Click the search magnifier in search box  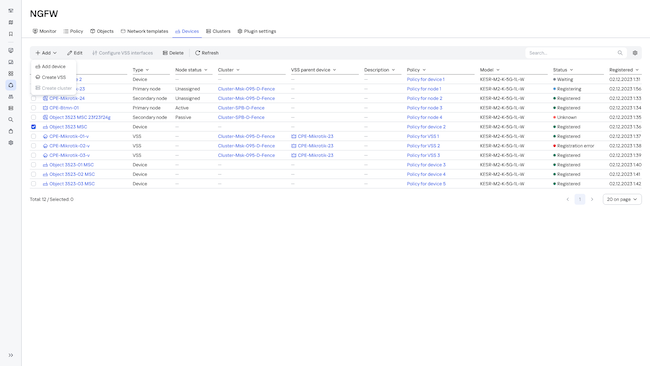[x=620, y=53]
